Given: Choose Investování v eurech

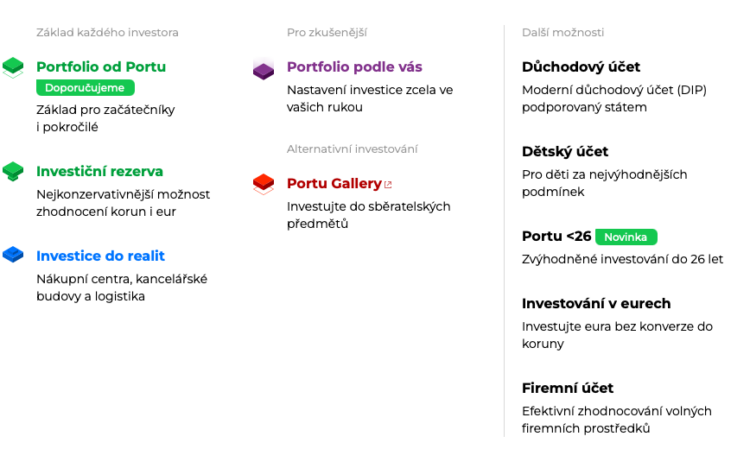Looking at the screenshot, I should (x=596, y=303).
